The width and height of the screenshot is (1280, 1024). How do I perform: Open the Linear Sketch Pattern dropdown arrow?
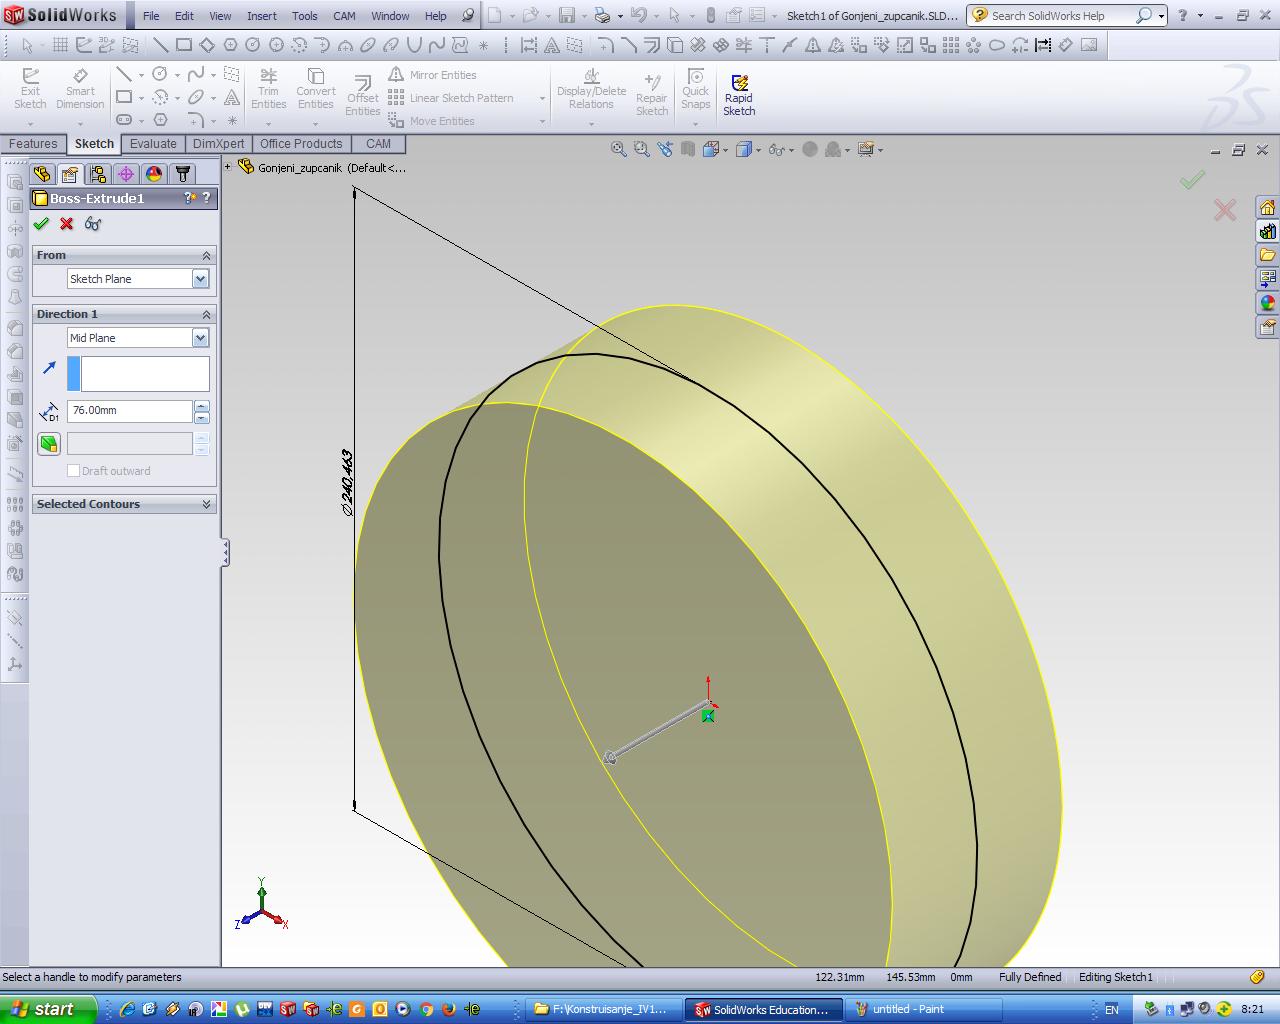tap(542, 98)
